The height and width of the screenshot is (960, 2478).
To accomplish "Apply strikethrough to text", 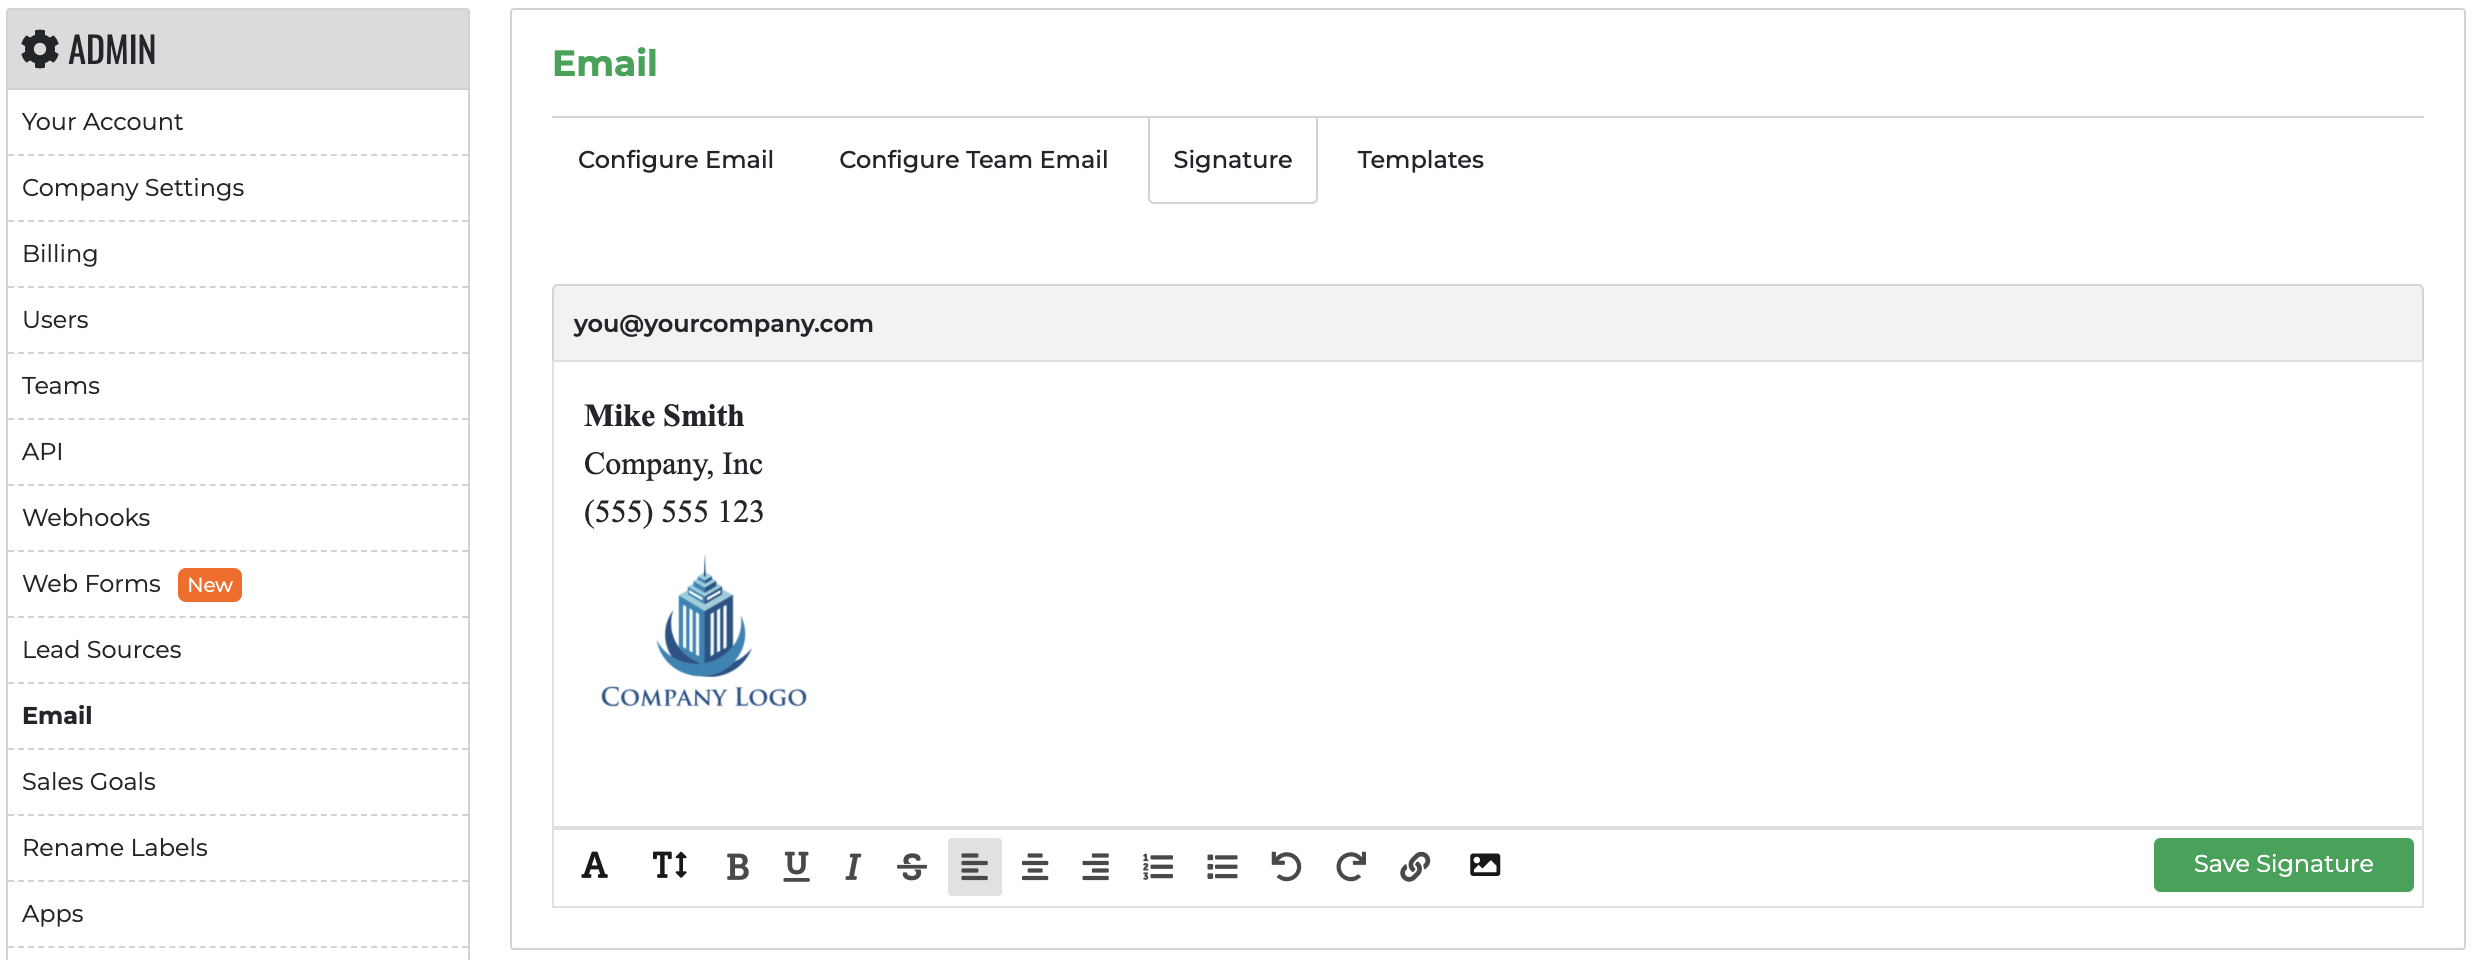I will click(911, 866).
